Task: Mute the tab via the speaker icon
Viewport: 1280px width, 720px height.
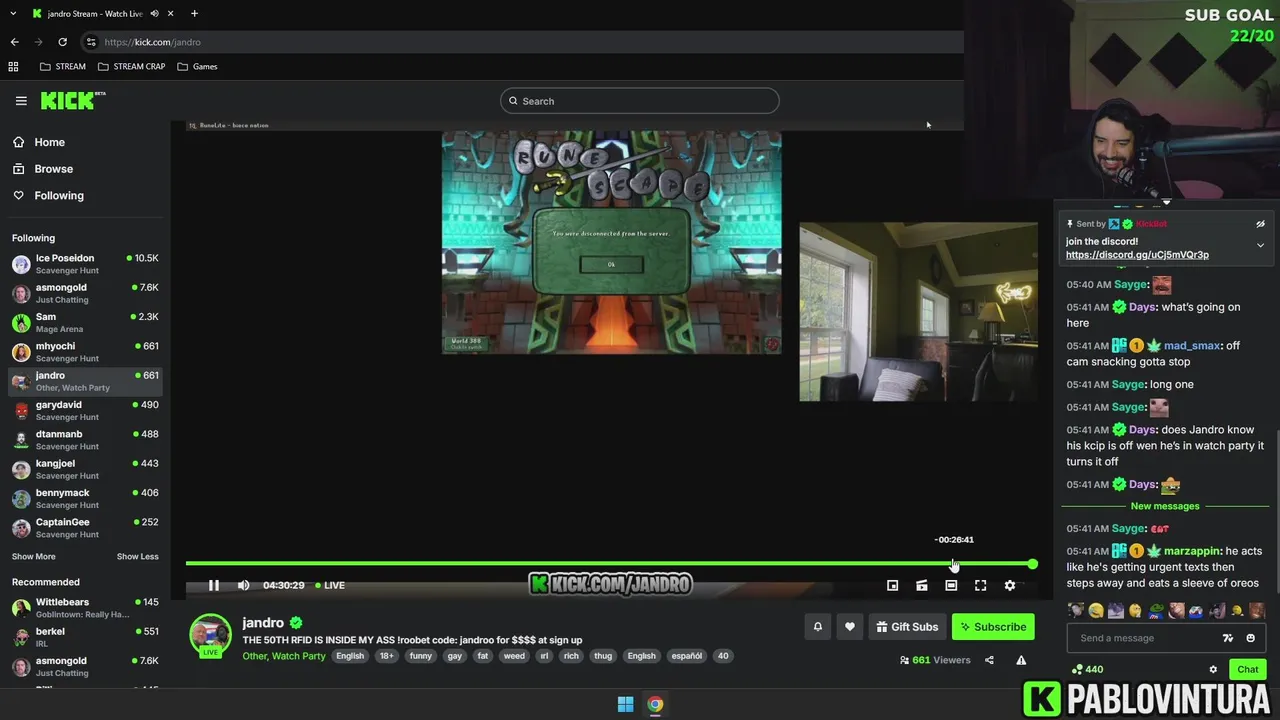Action: (x=154, y=13)
